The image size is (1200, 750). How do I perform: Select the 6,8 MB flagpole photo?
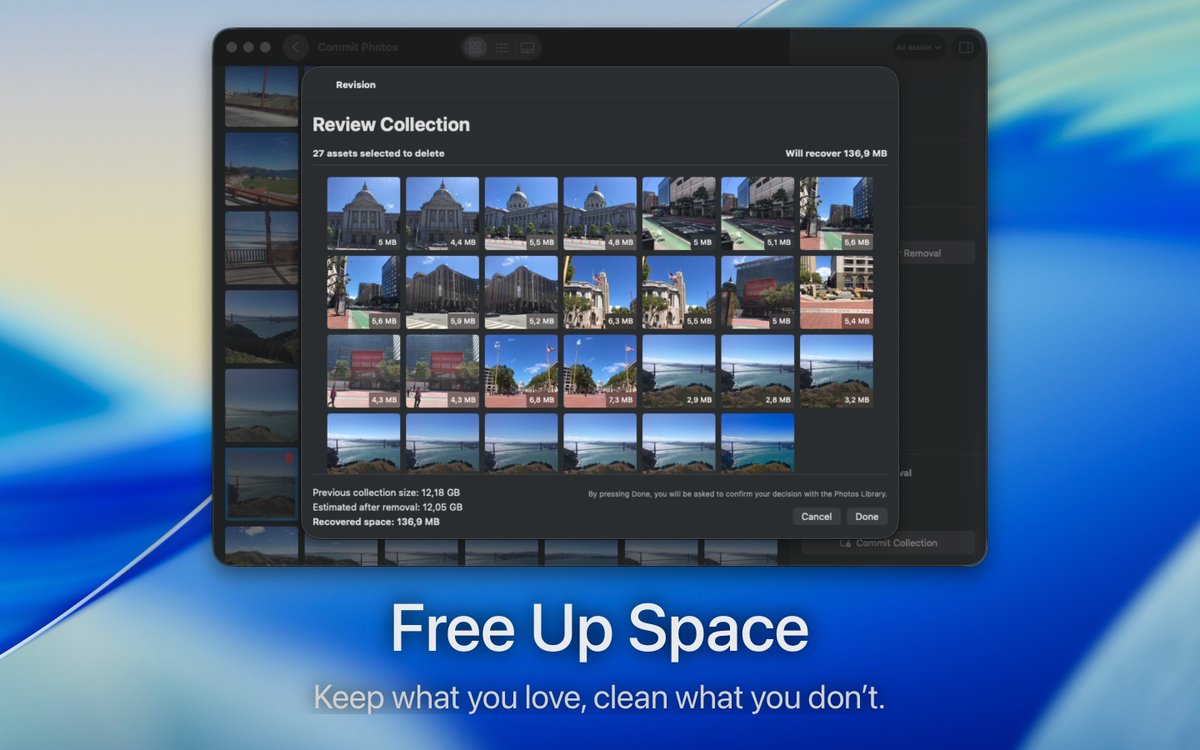click(521, 371)
